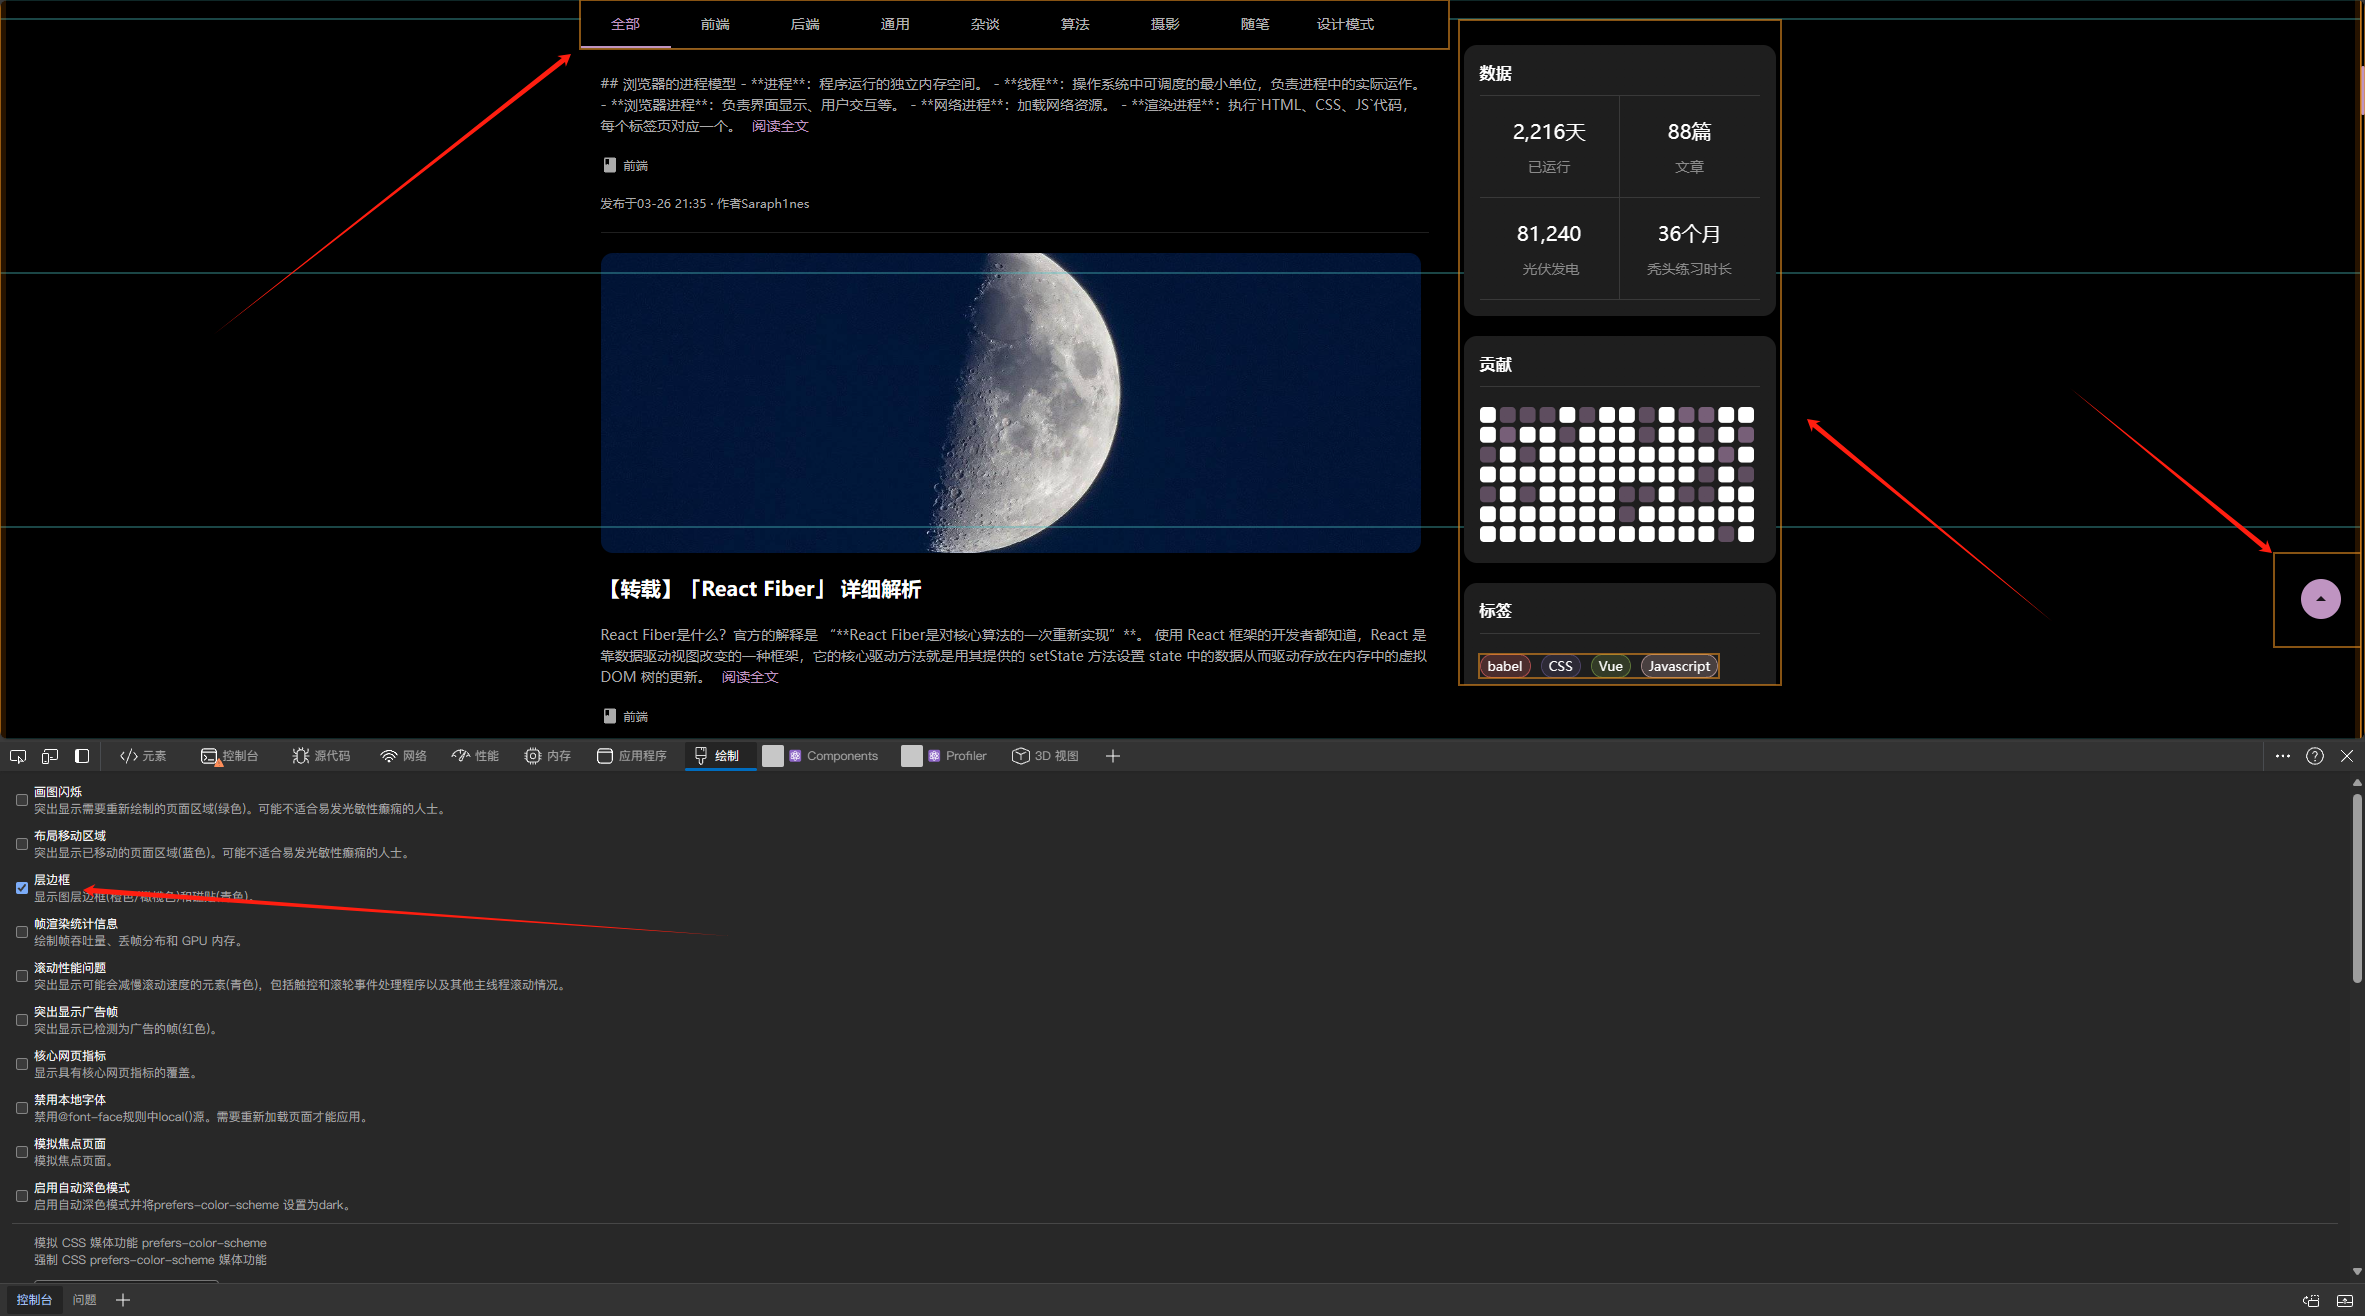This screenshot has width=2365, height=1316.
Task: Uncheck the 层边框 layer borders checkbox
Action: tap(22, 888)
